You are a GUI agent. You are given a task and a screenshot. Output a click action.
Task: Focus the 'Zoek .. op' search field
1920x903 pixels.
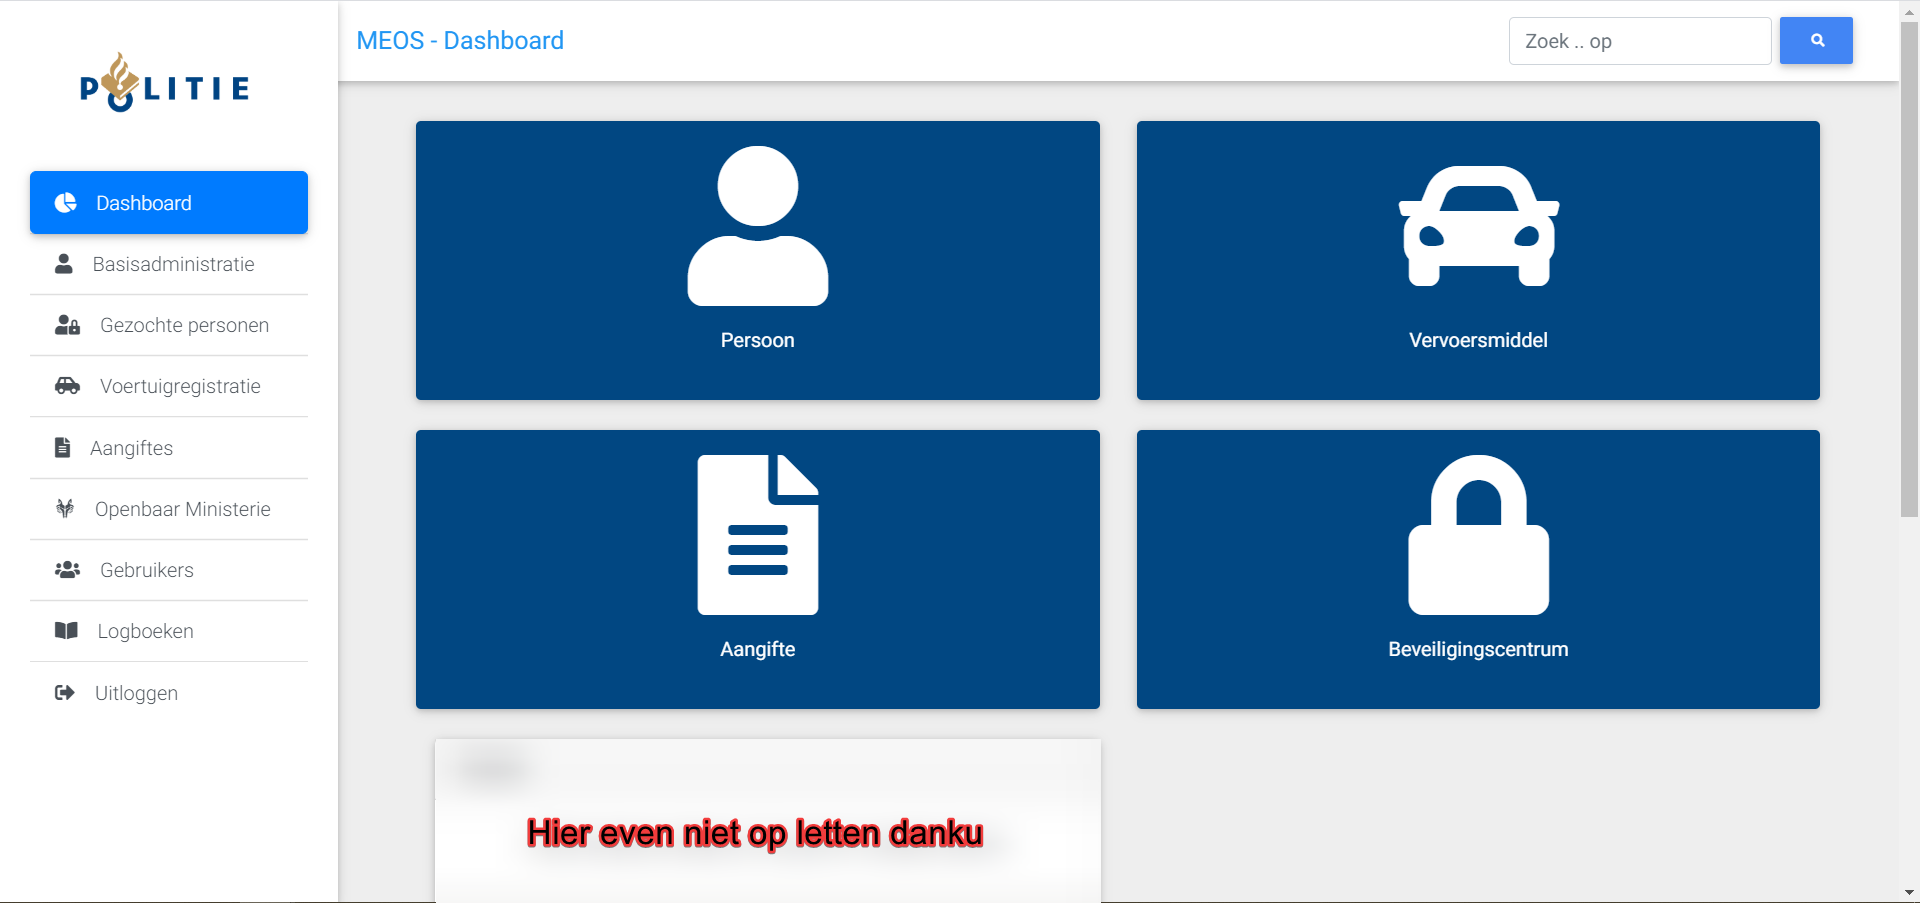1639,41
